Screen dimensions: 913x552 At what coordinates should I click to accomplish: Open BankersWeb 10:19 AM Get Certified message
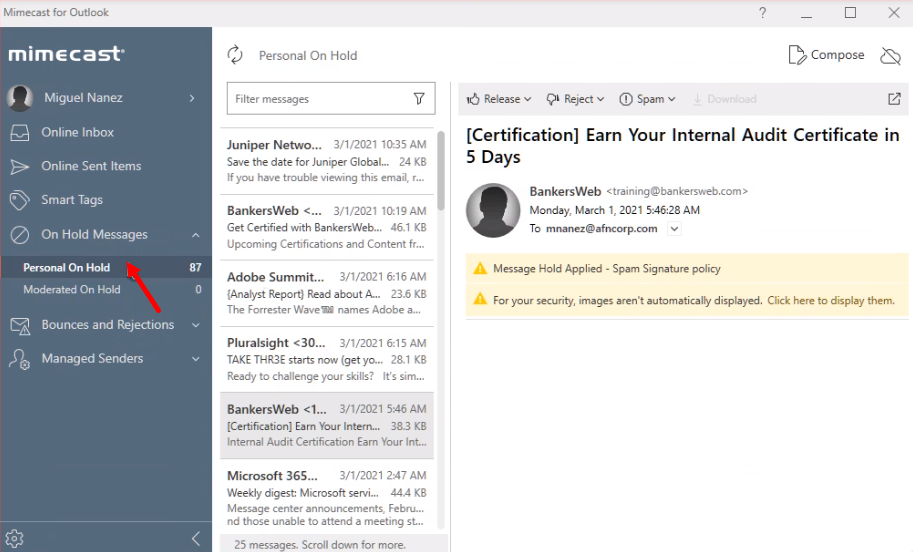pos(327,227)
